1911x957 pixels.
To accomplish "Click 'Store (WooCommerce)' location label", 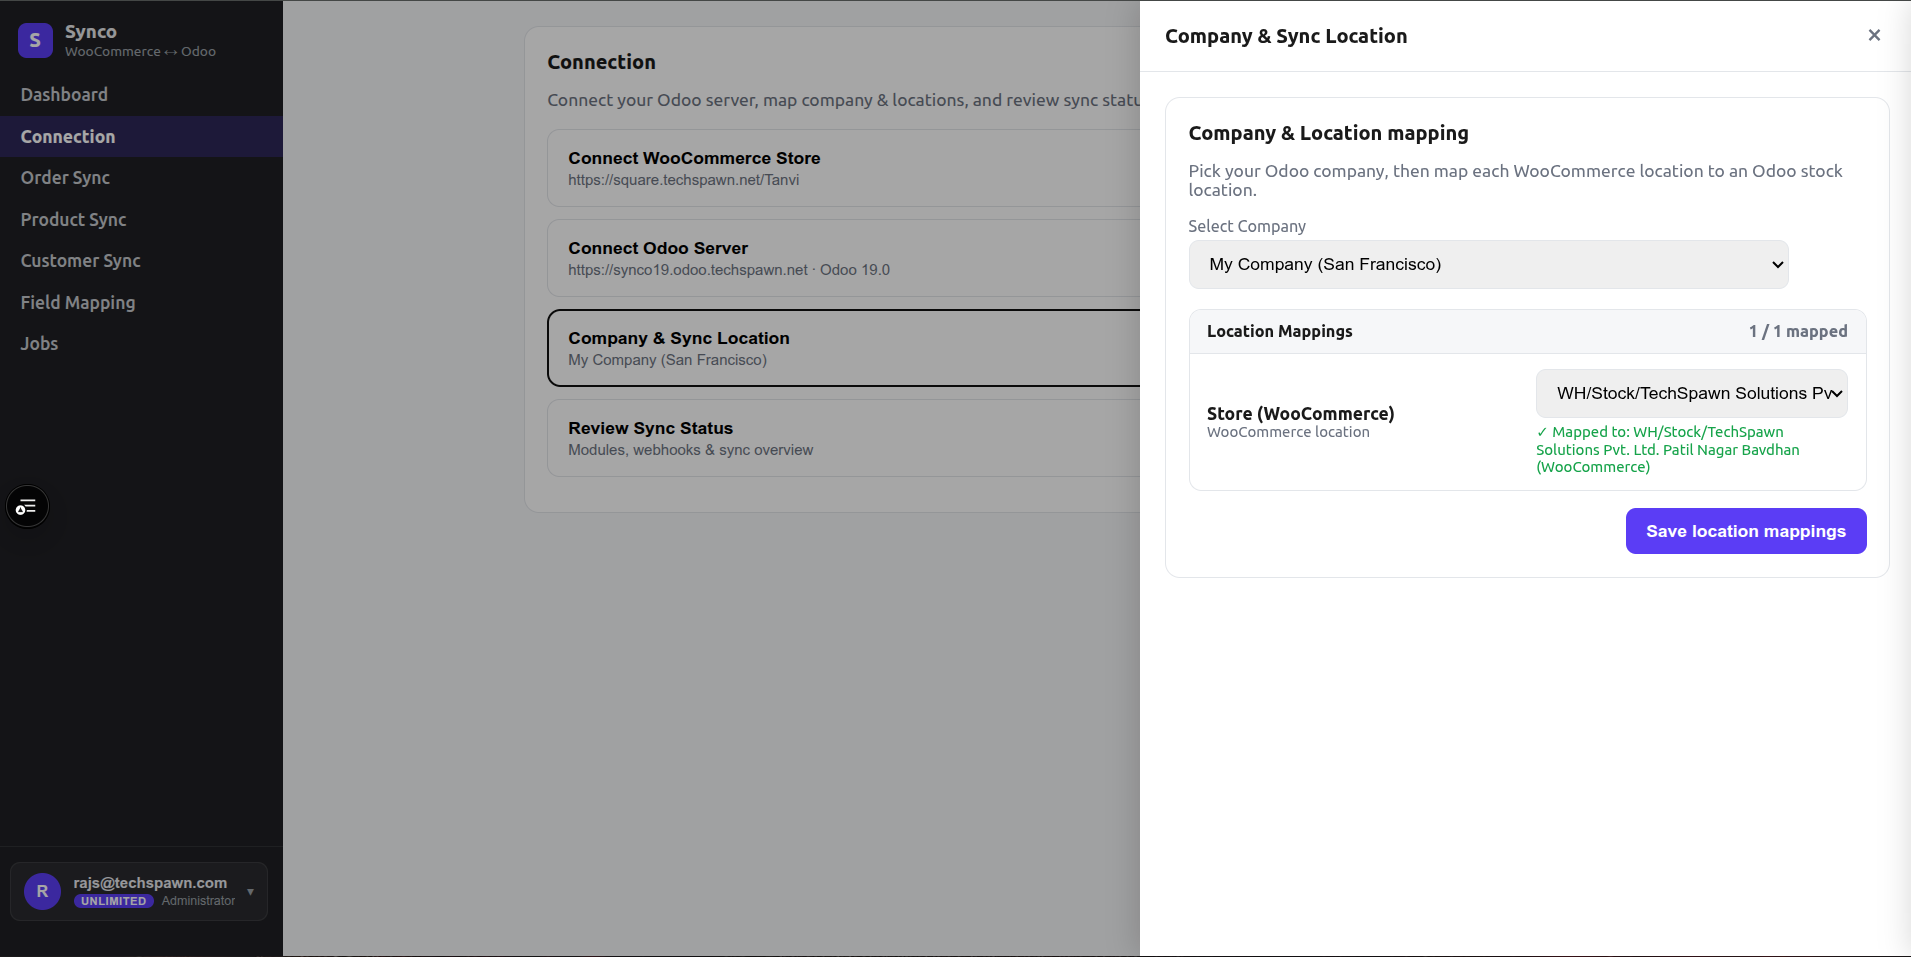I will (1300, 413).
